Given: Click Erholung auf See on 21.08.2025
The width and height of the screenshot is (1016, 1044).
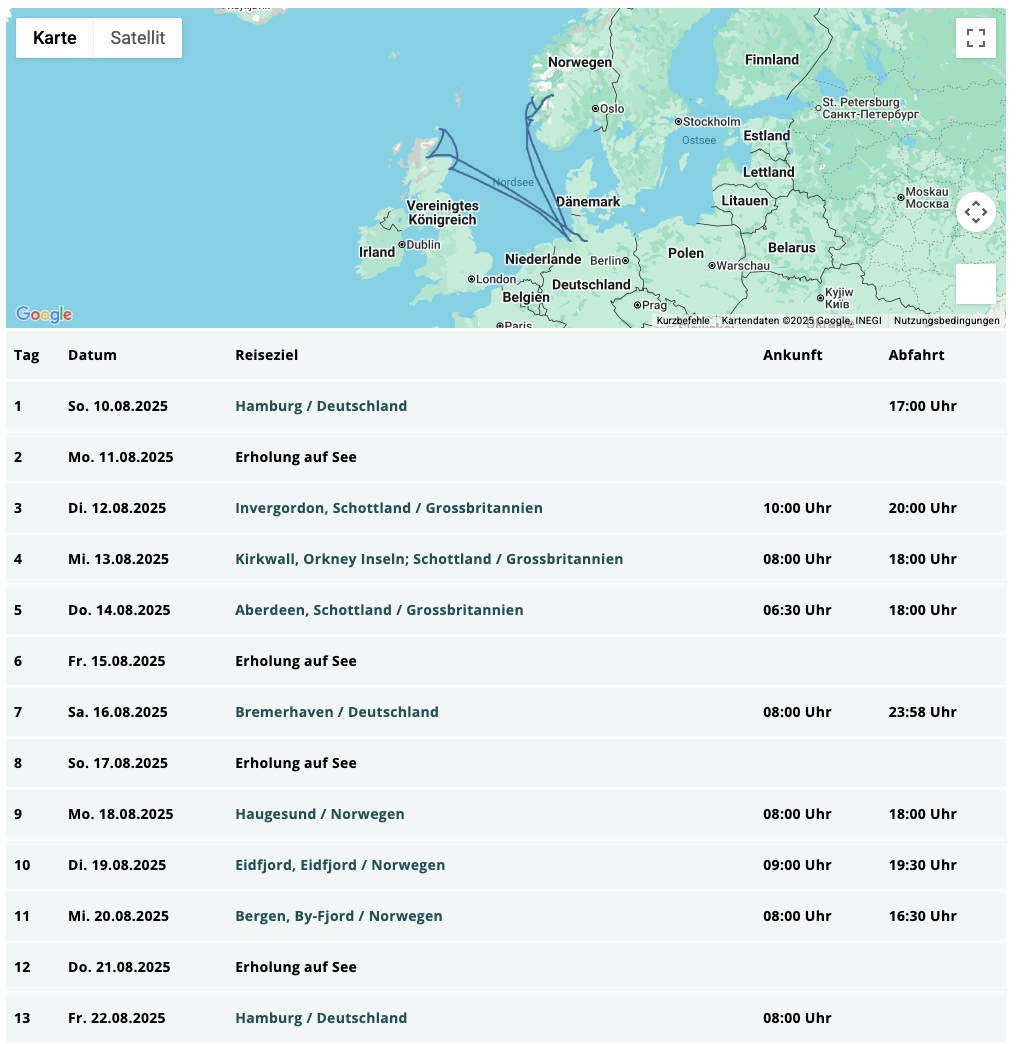Looking at the screenshot, I should pos(296,967).
